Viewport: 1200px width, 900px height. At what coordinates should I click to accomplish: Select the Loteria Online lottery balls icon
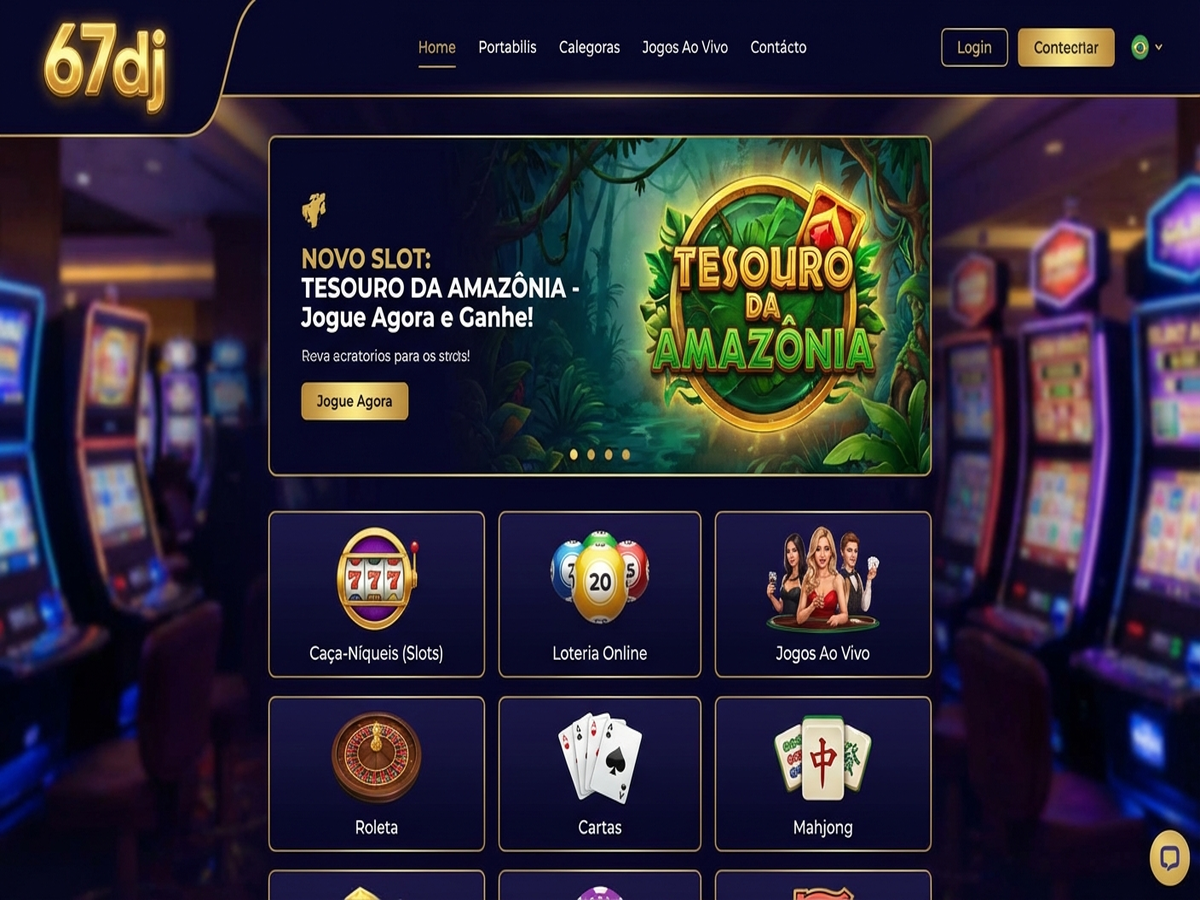(x=599, y=578)
